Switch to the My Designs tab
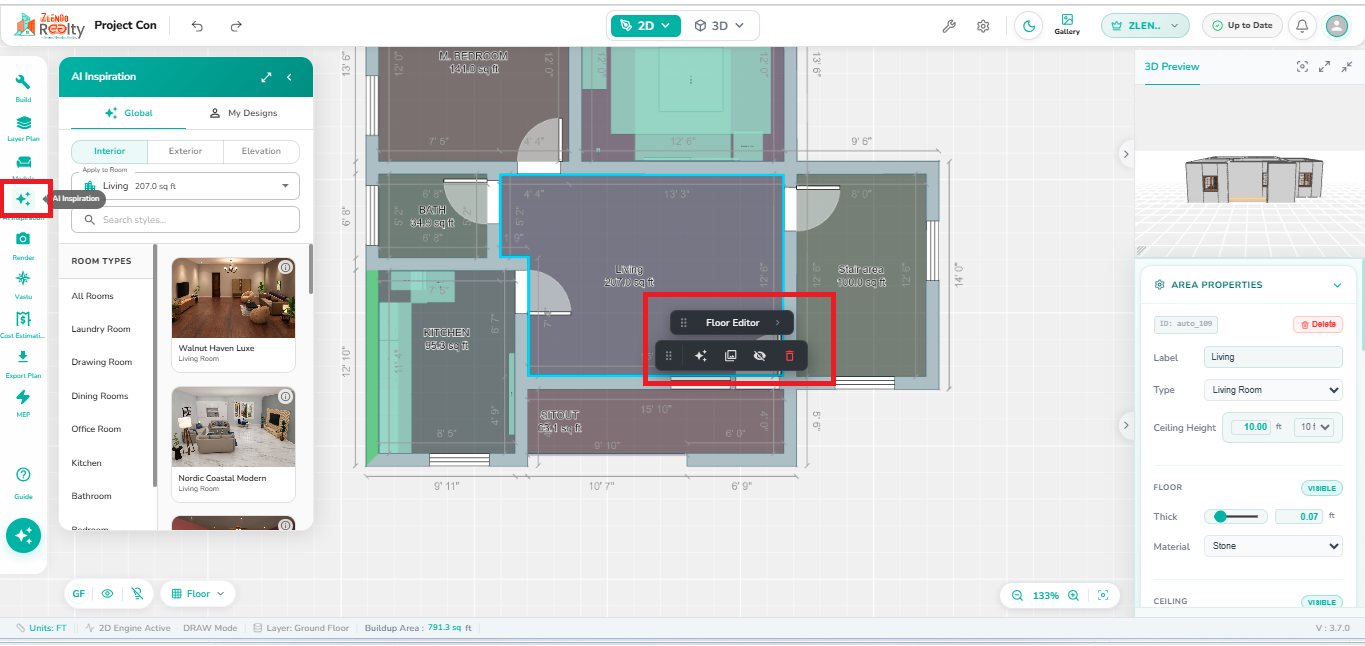This screenshot has width=1365, height=646. (243, 113)
